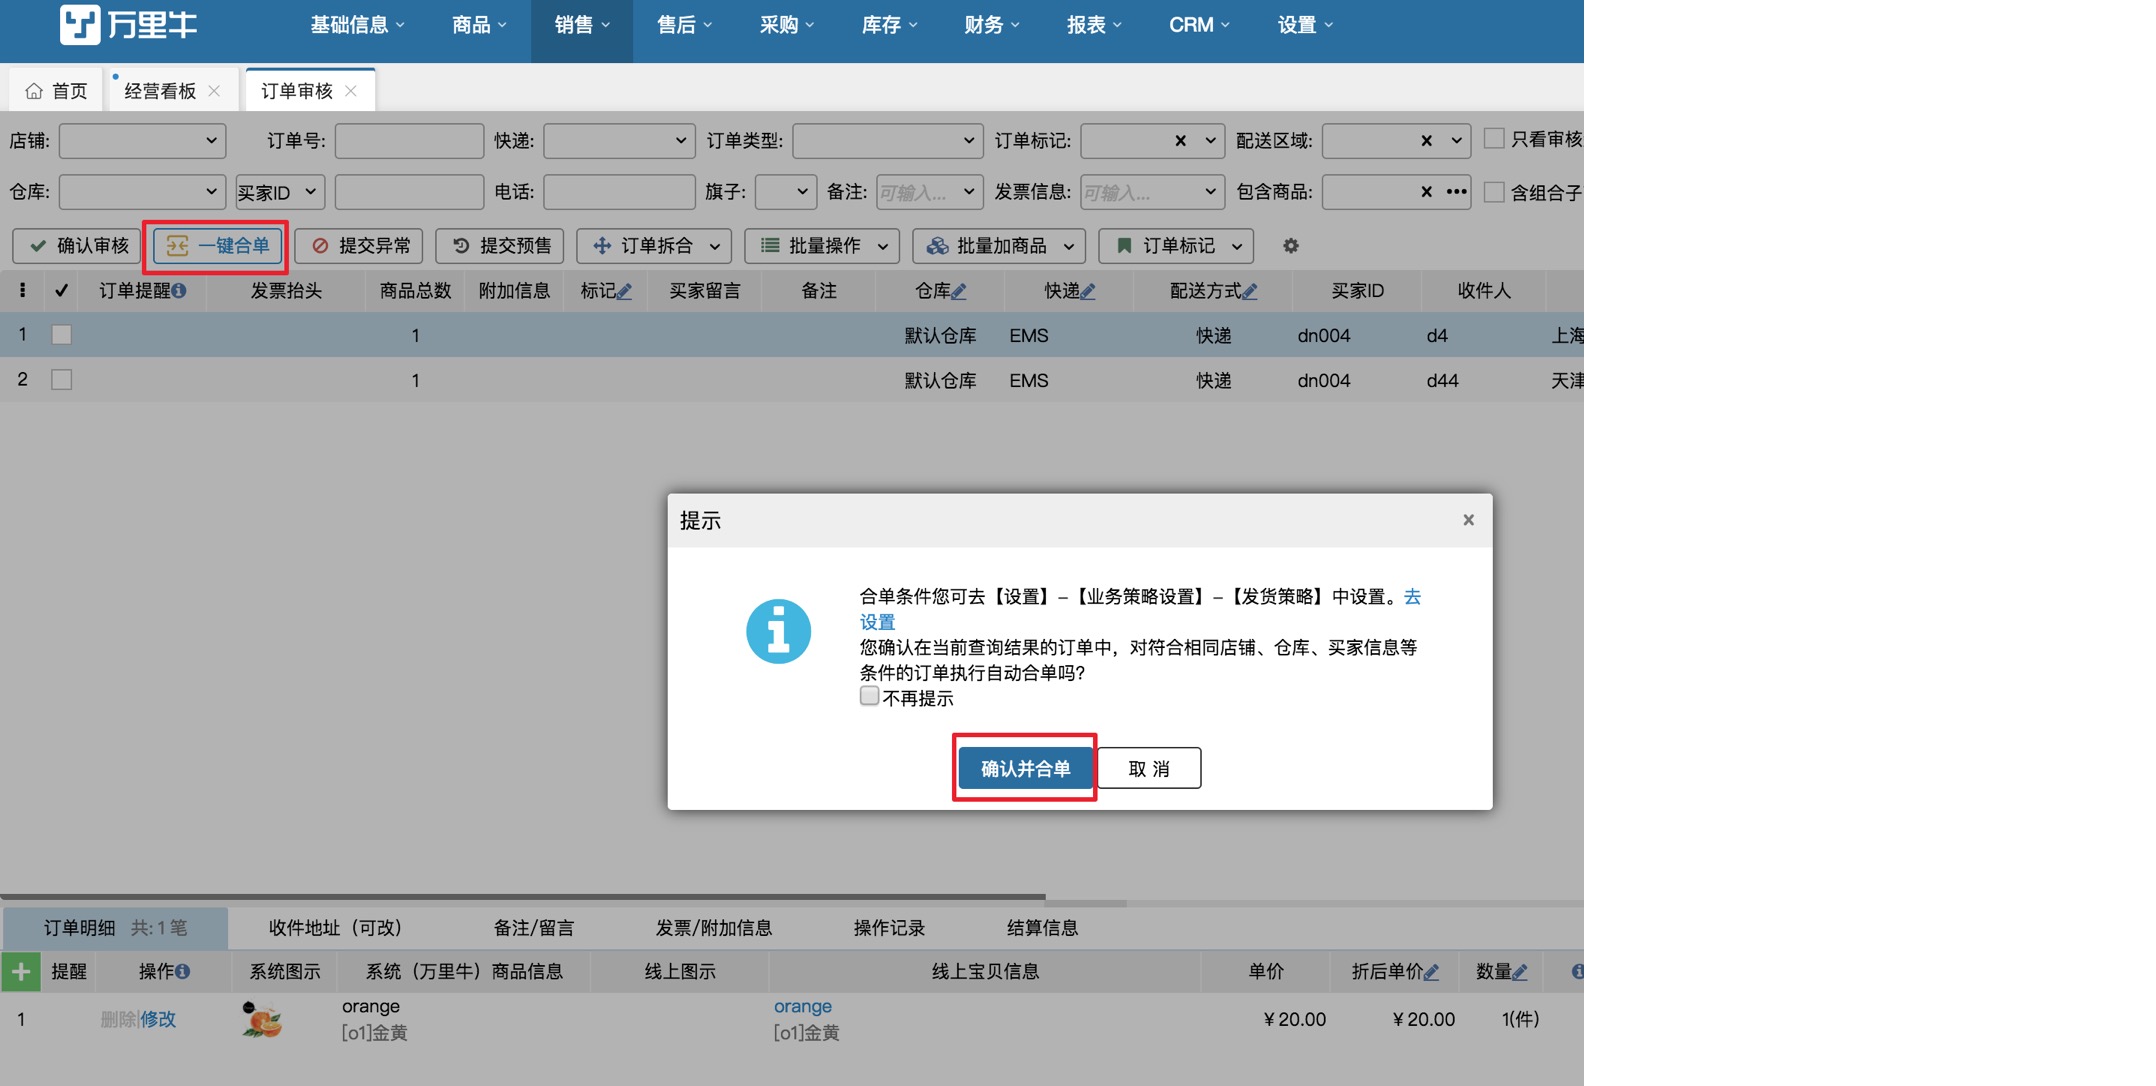Toggle the 只看审核 checkbox
This screenshot has height=1086, width=2156.
(1494, 139)
